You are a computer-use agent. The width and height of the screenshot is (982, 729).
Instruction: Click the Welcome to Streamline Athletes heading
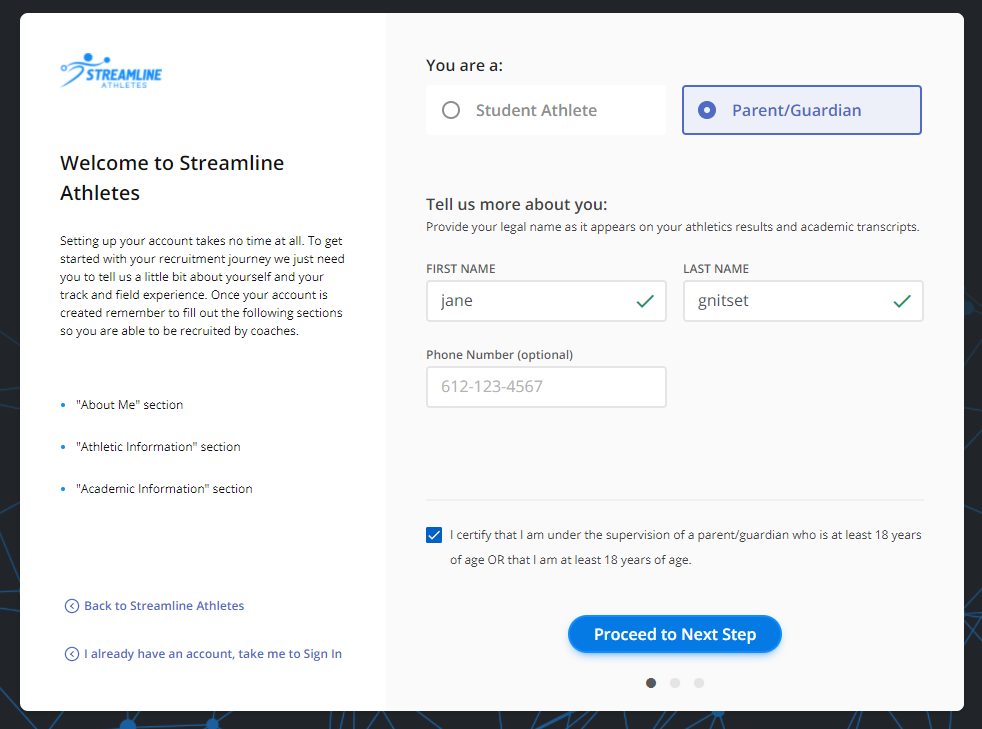[x=172, y=178]
